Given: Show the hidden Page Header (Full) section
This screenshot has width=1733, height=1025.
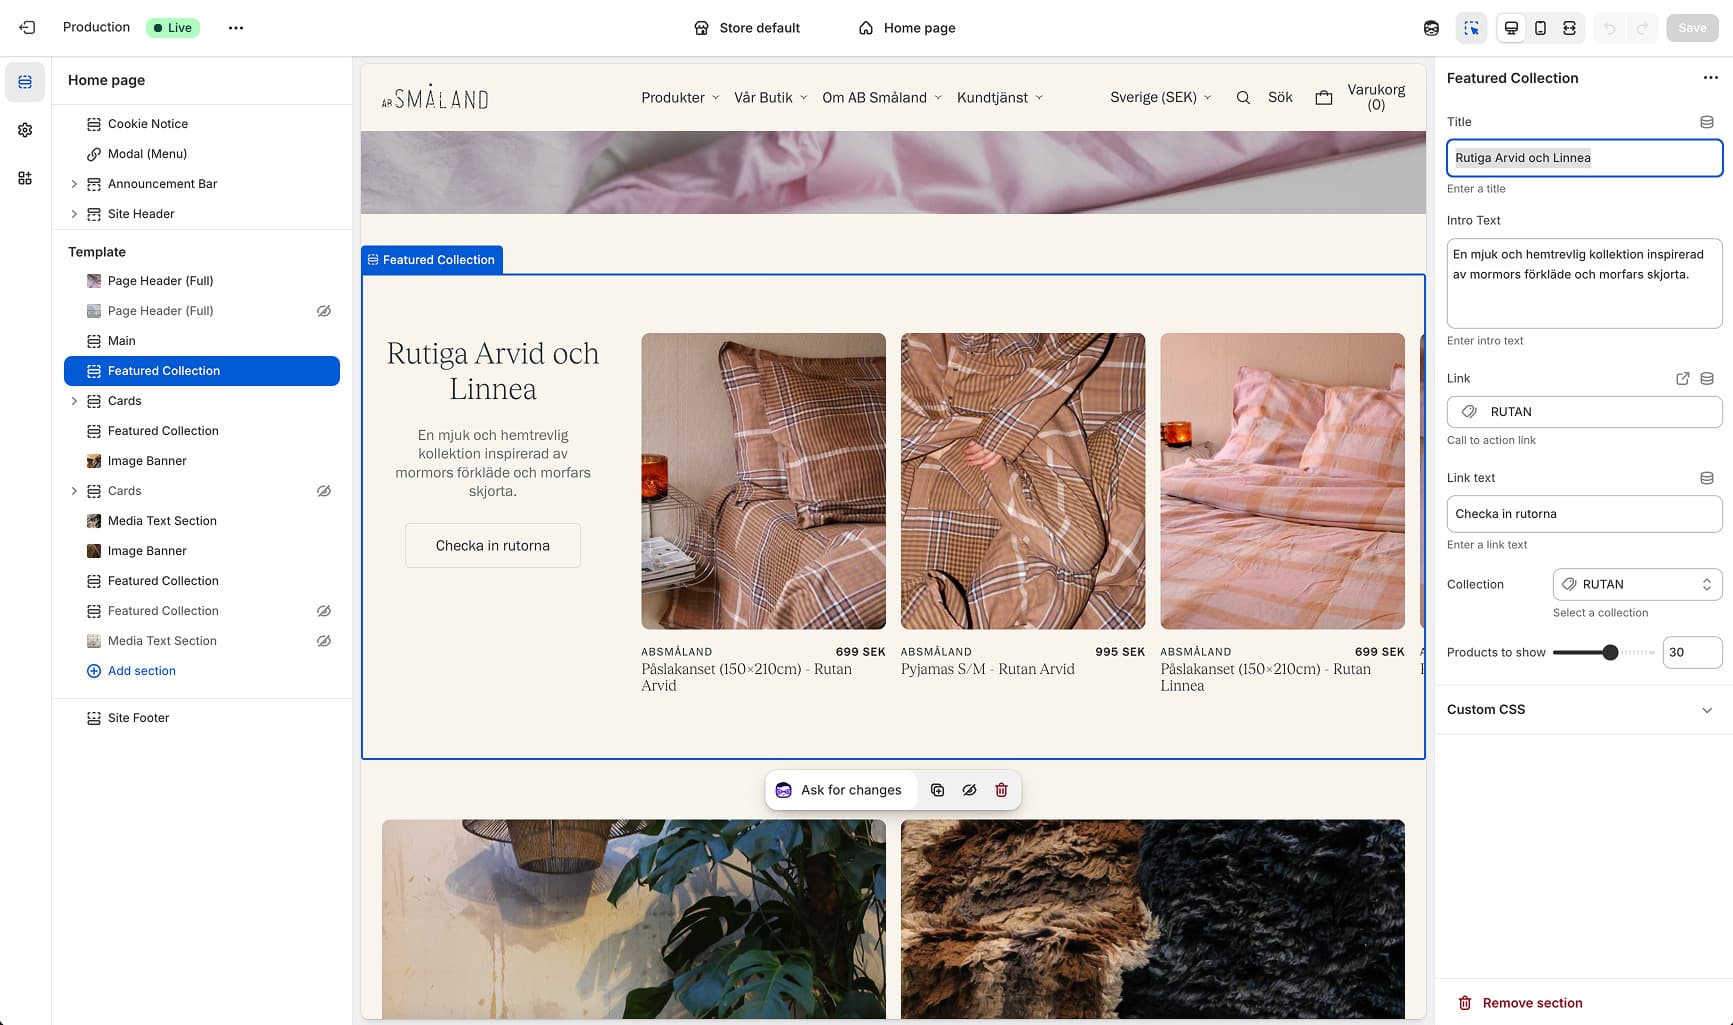Looking at the screenshot, I should (324, 311).
